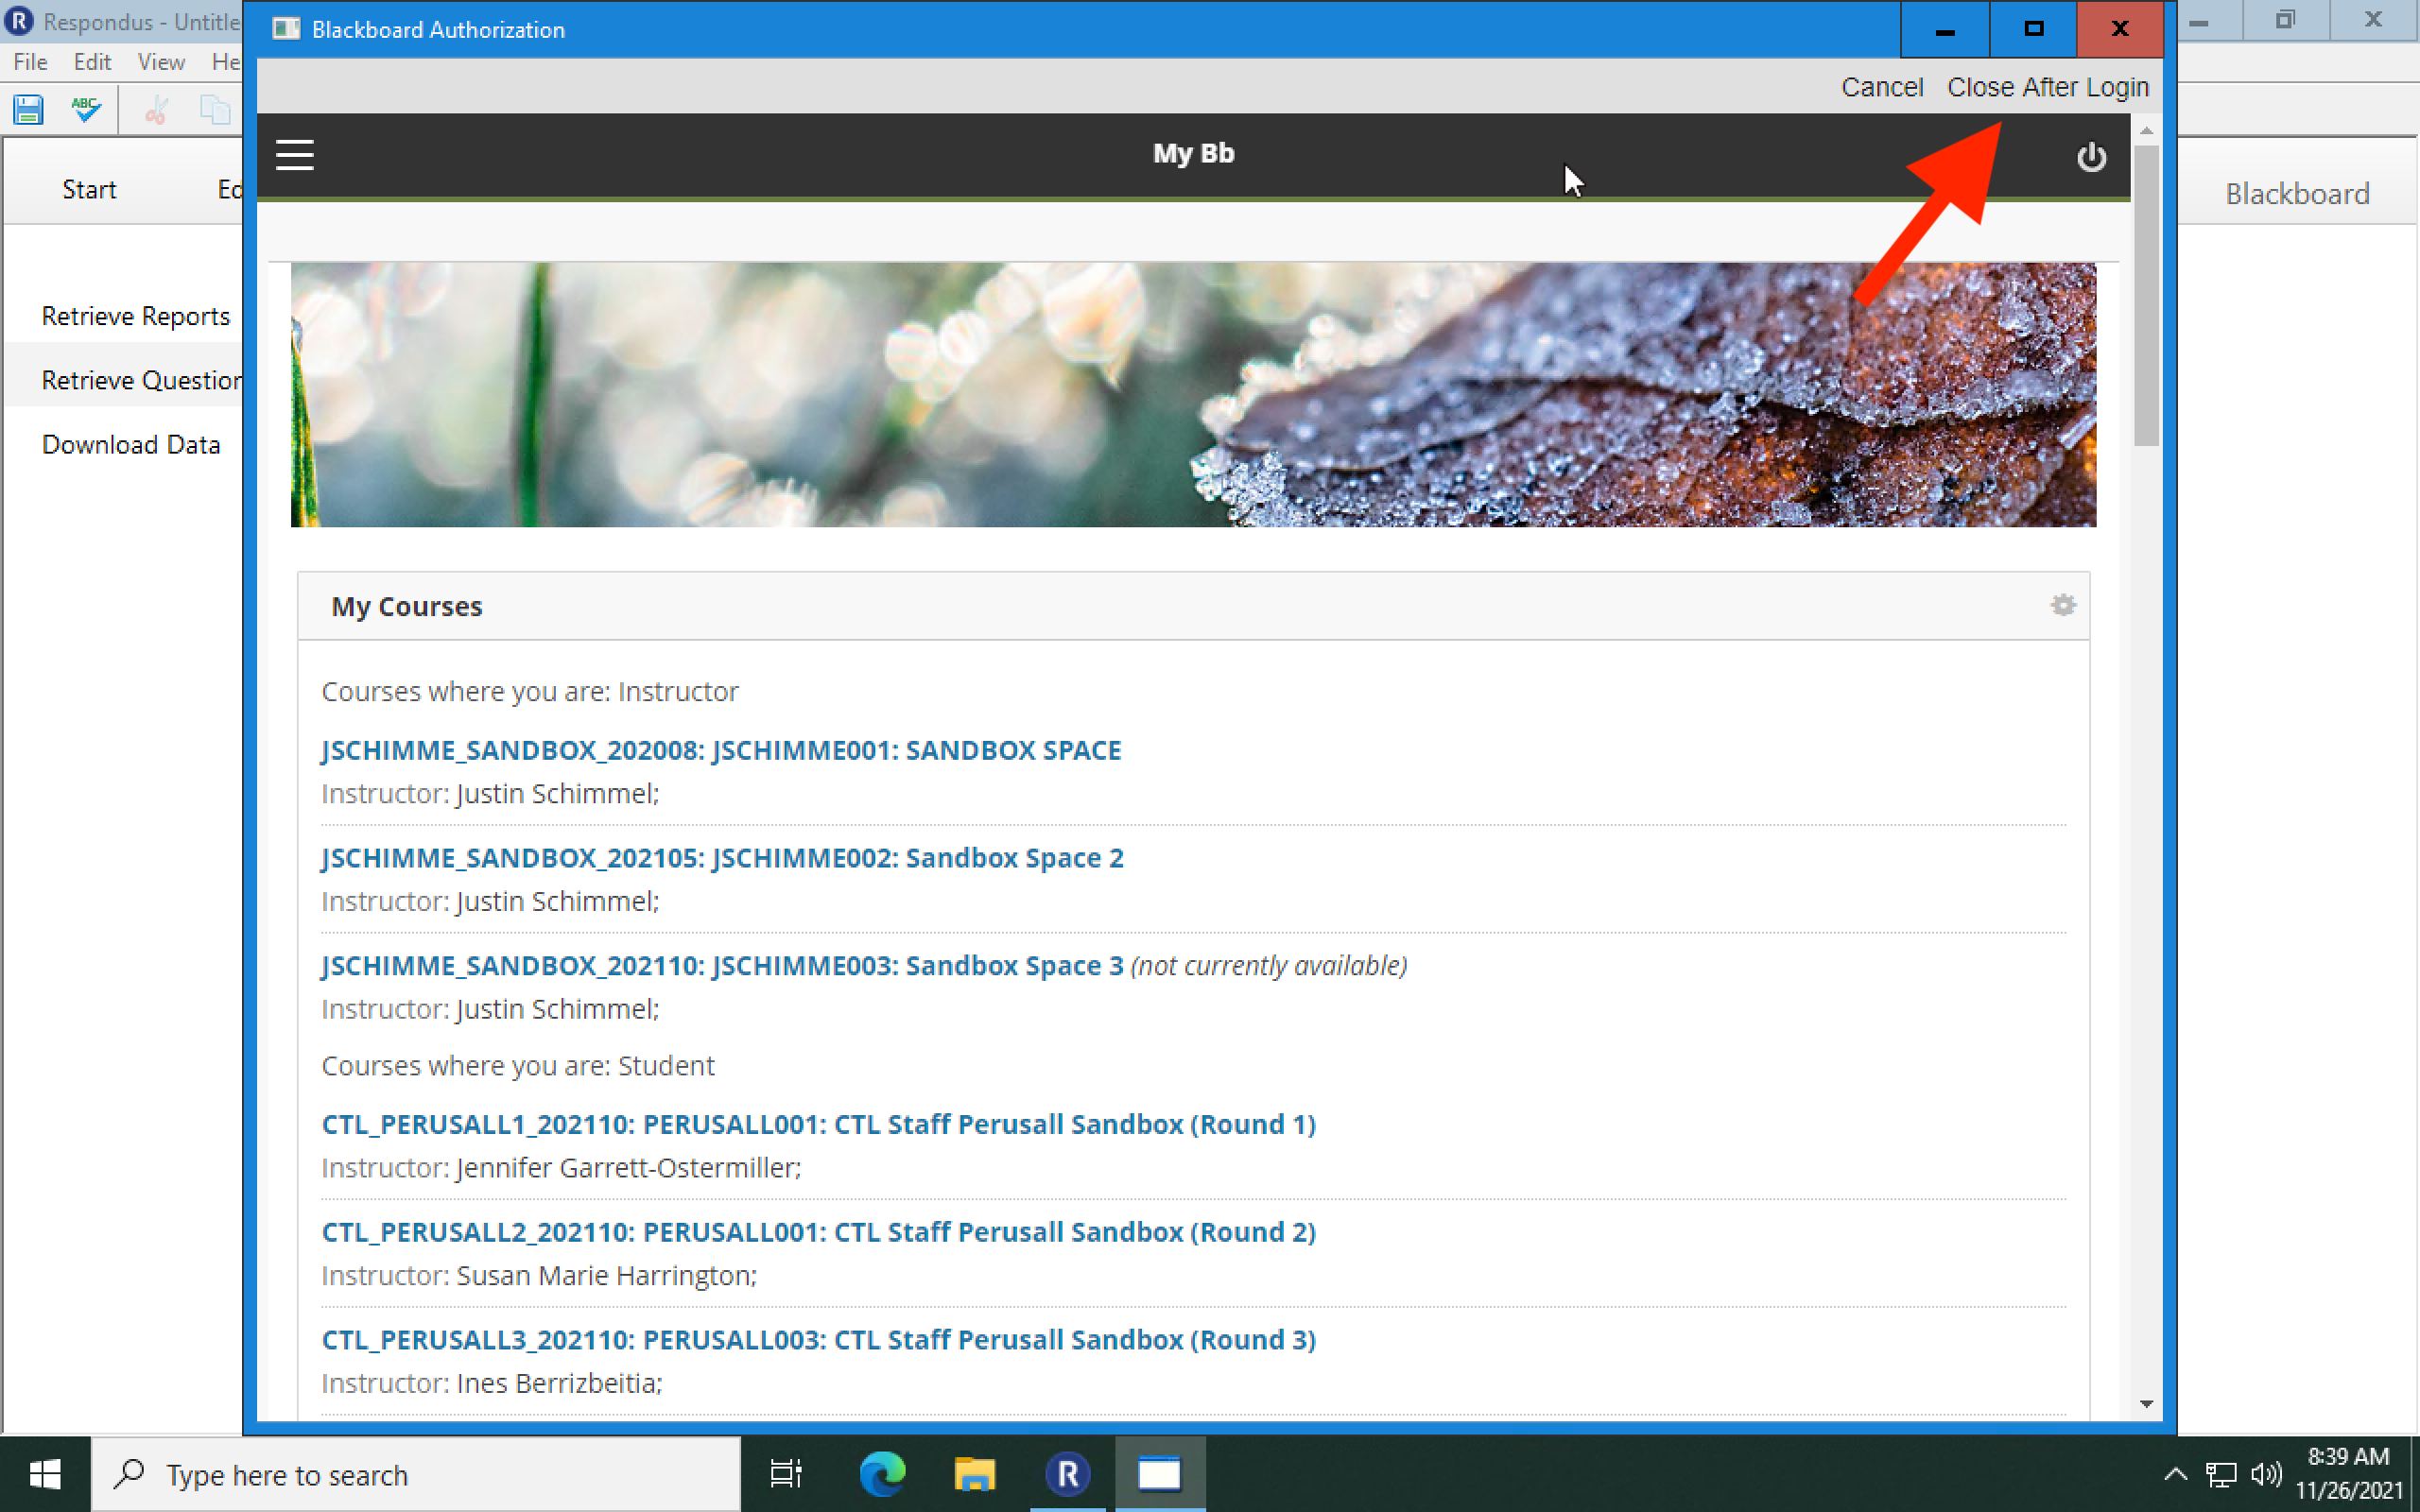This screenshot has width=2420, height=1512.
Task: Click the Type here to search box
Action: click(x=416, y=1474)
